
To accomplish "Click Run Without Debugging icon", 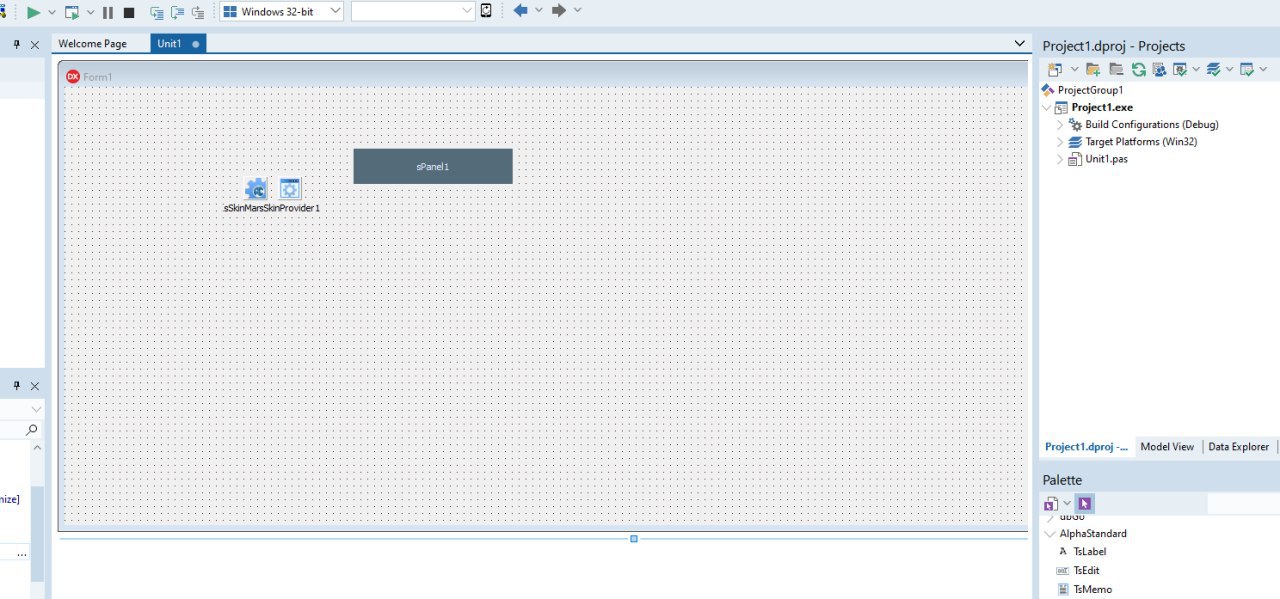I will [72, 12].
